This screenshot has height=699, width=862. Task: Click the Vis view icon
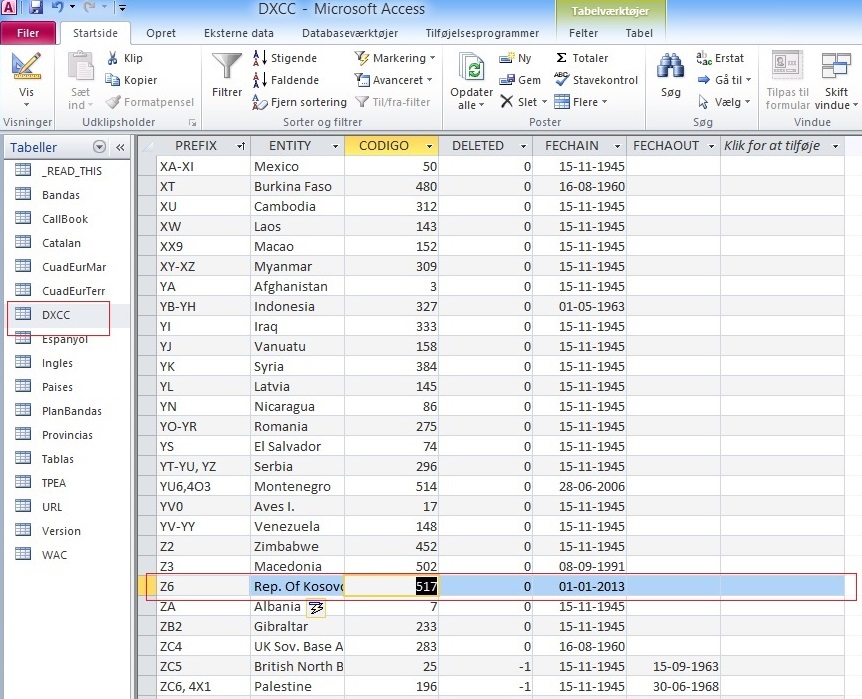pyautogui.click(x=26, y=68)
